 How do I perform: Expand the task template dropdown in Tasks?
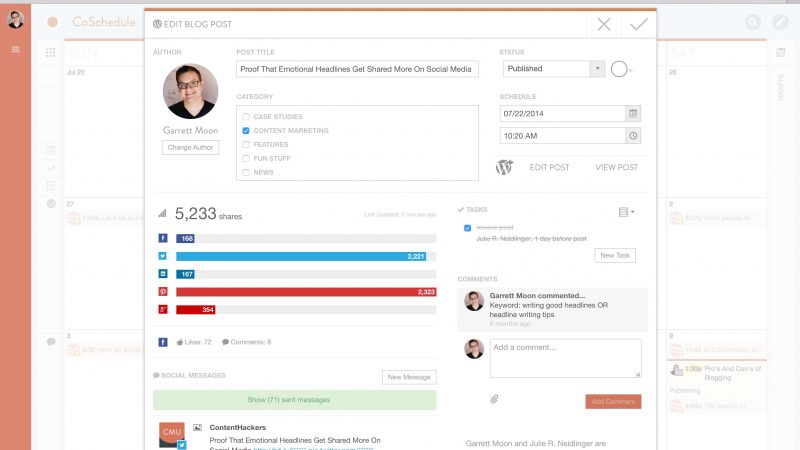[627, 212]
